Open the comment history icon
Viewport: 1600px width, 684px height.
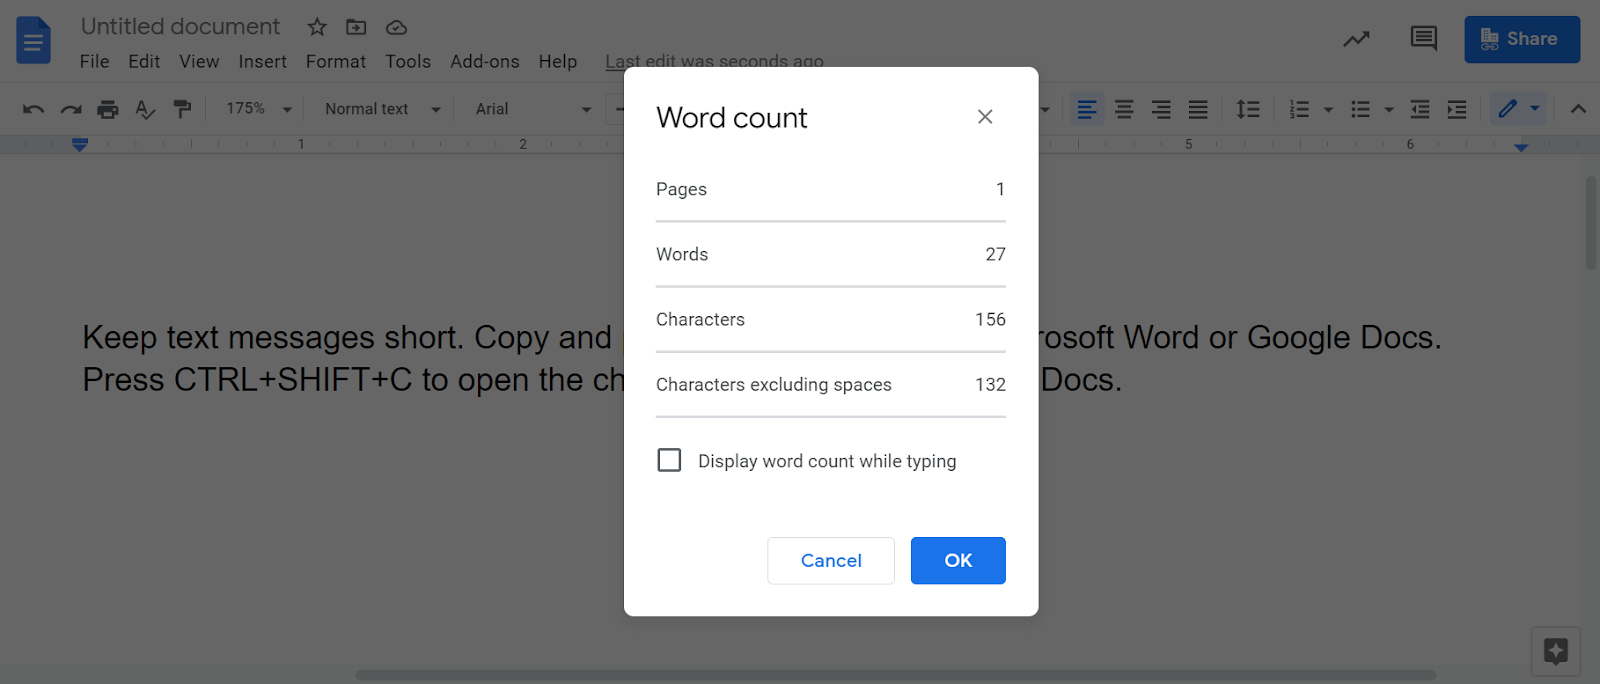click(1424, 39)
